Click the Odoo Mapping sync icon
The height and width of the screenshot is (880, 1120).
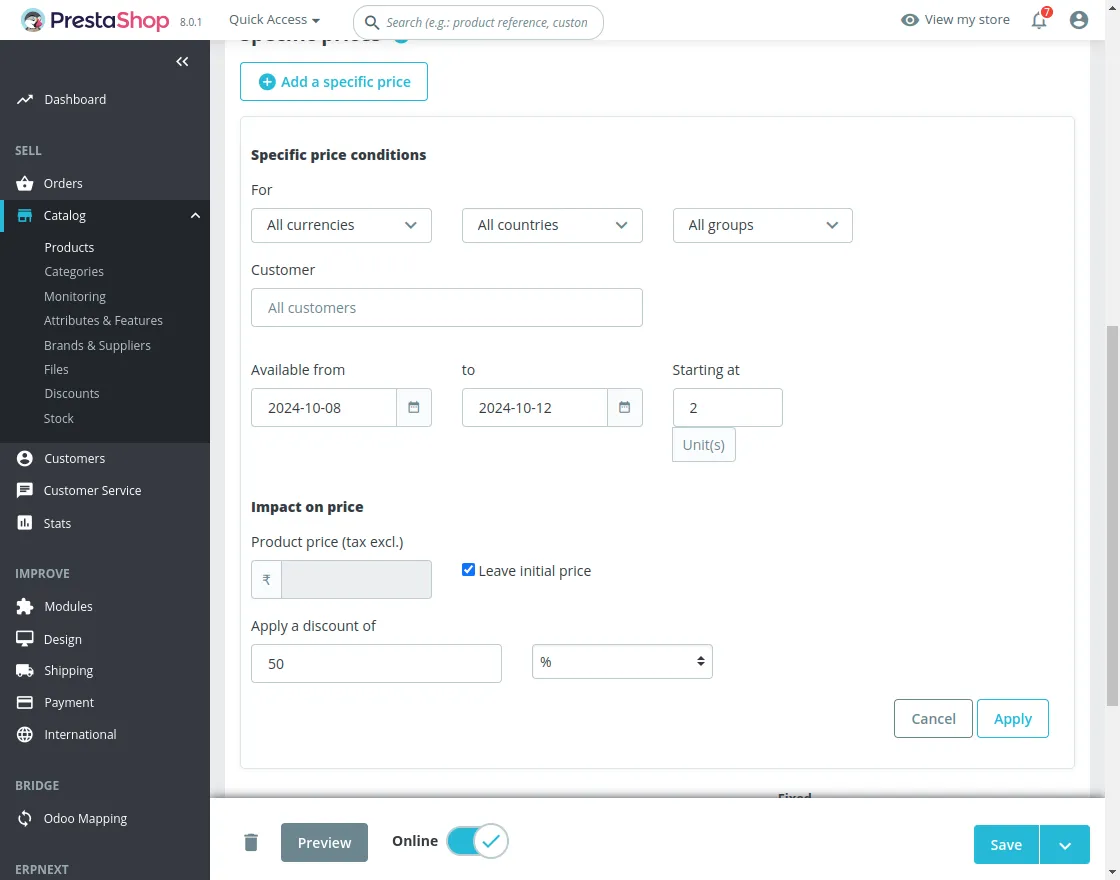25,819
